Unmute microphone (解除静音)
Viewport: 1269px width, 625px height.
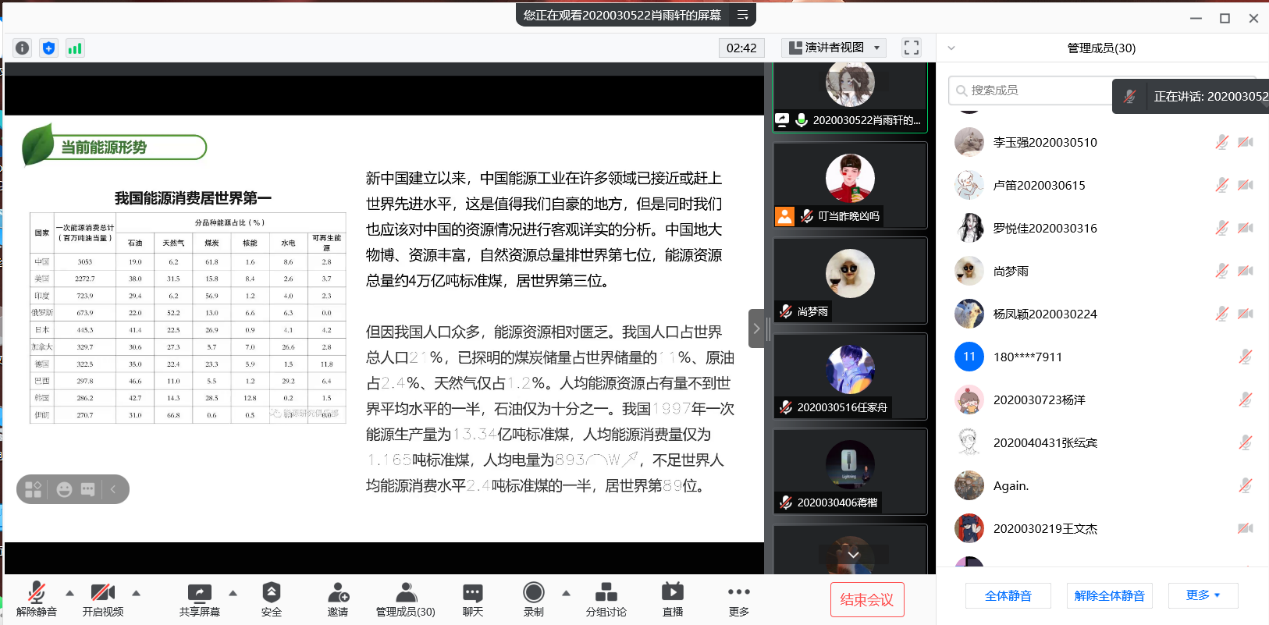tap(37, 599)
